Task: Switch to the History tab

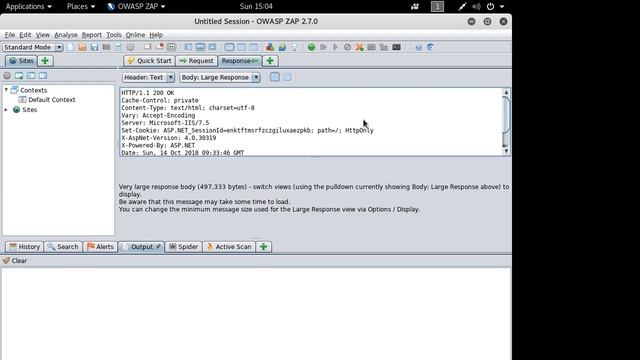Action: [24, 247]
